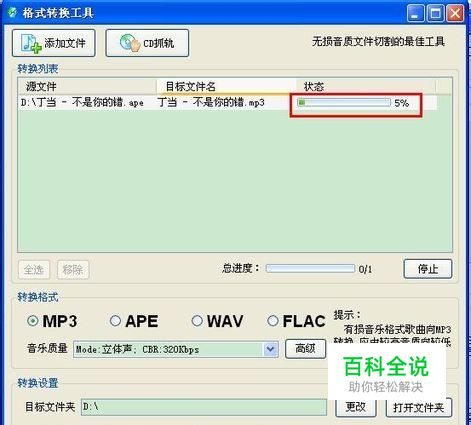Select the FLAC format radio button
Viewport: 471px width, 425px height.
point(273,321)
